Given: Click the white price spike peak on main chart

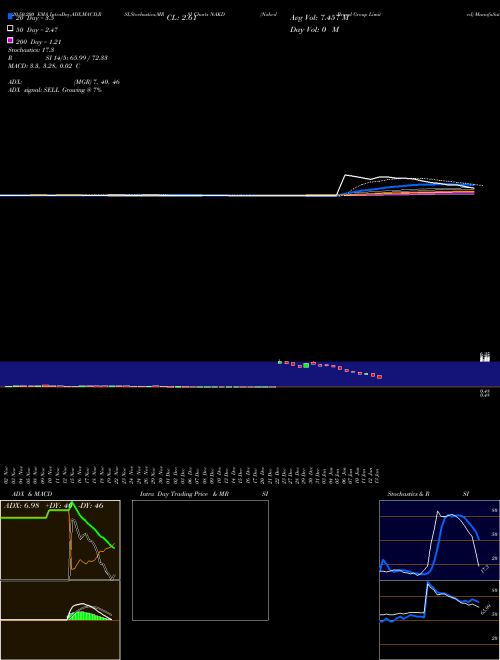Looking at the screenshot, I should pos(346,175).
